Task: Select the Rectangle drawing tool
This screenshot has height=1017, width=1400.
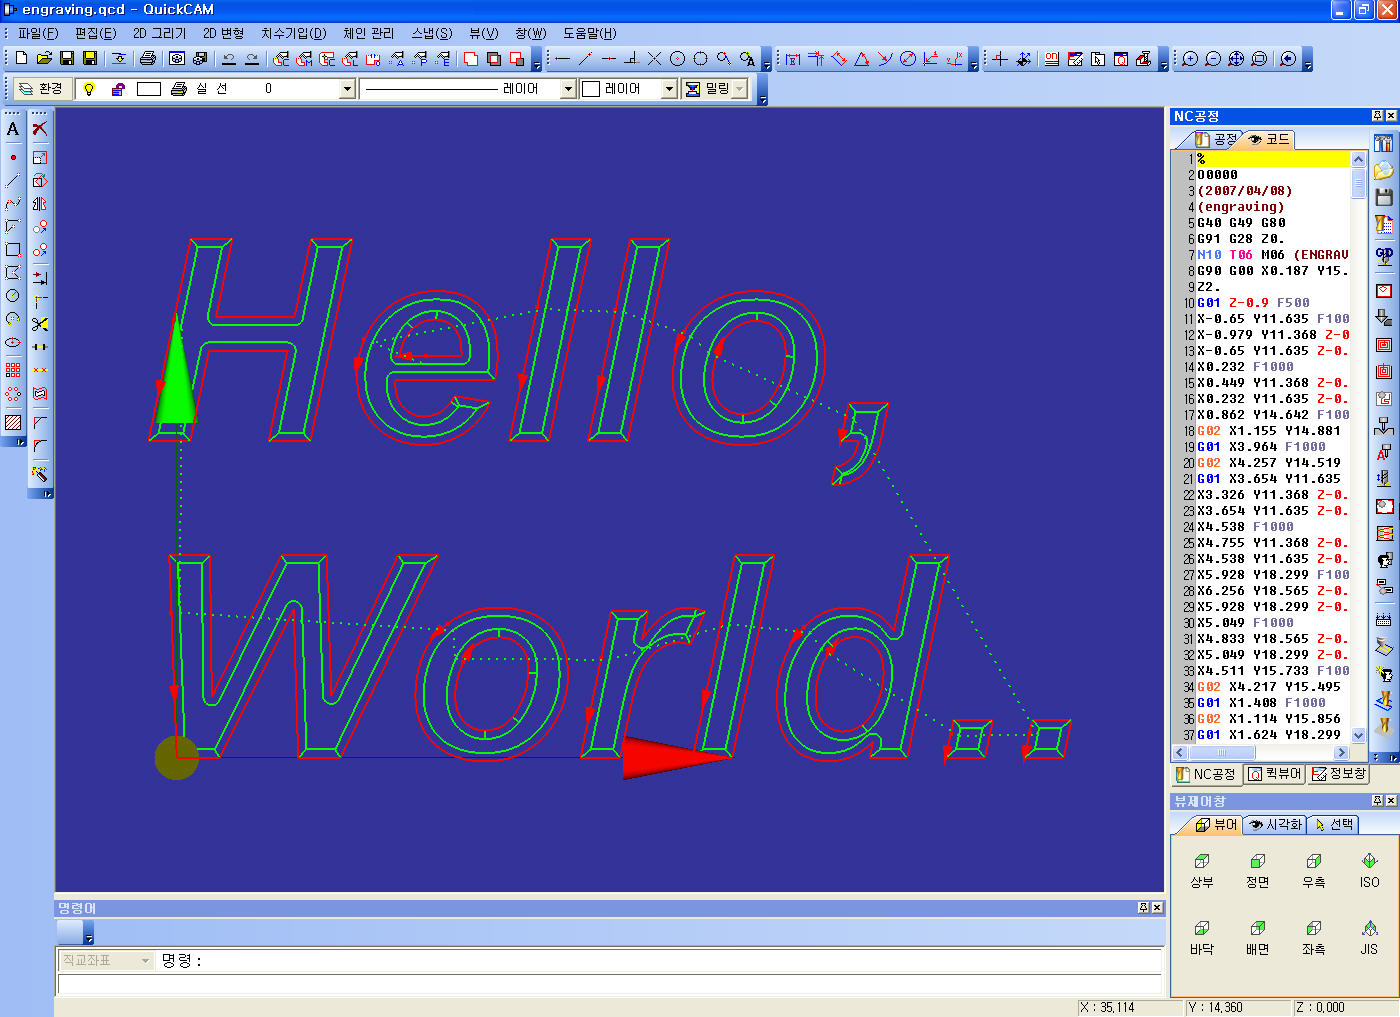Action: pos(13,249)
